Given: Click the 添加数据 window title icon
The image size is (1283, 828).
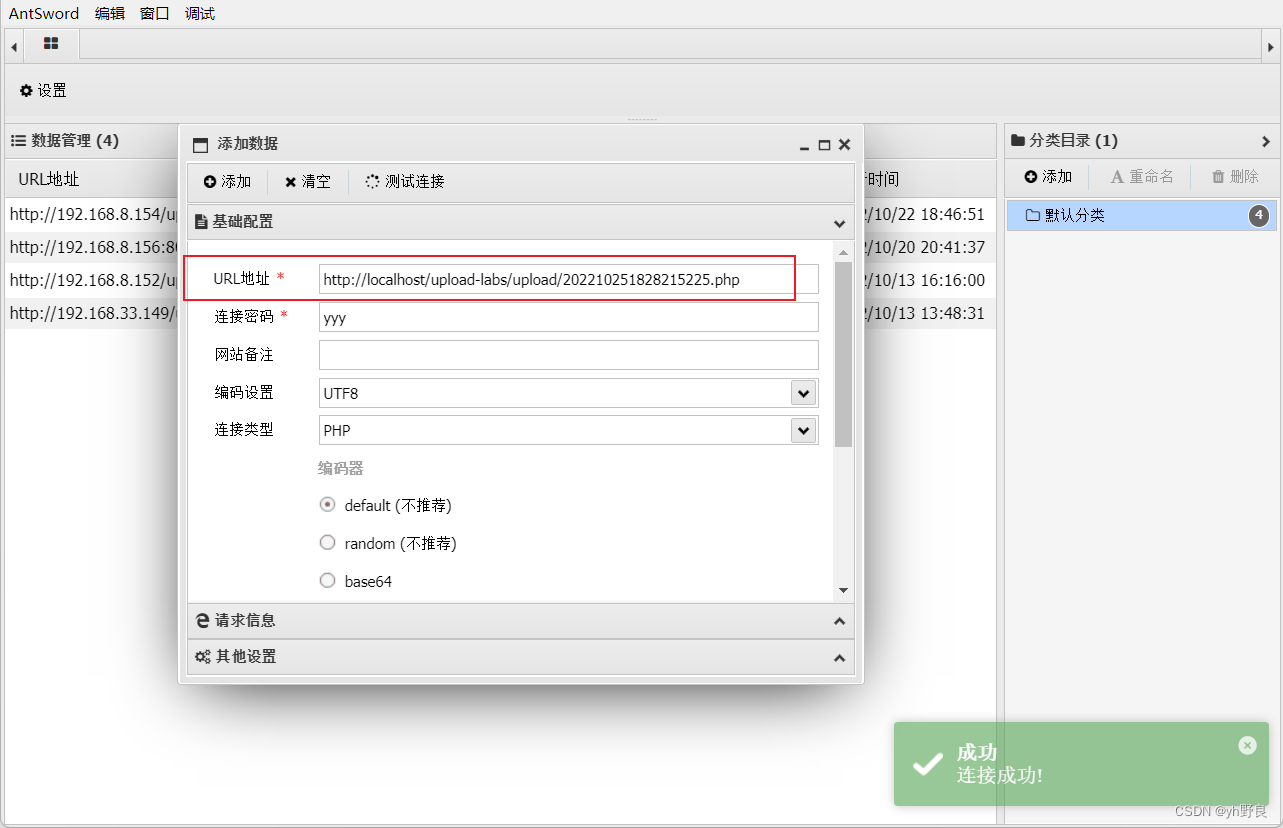Looking at the screenshot, I should click(200, 144).
